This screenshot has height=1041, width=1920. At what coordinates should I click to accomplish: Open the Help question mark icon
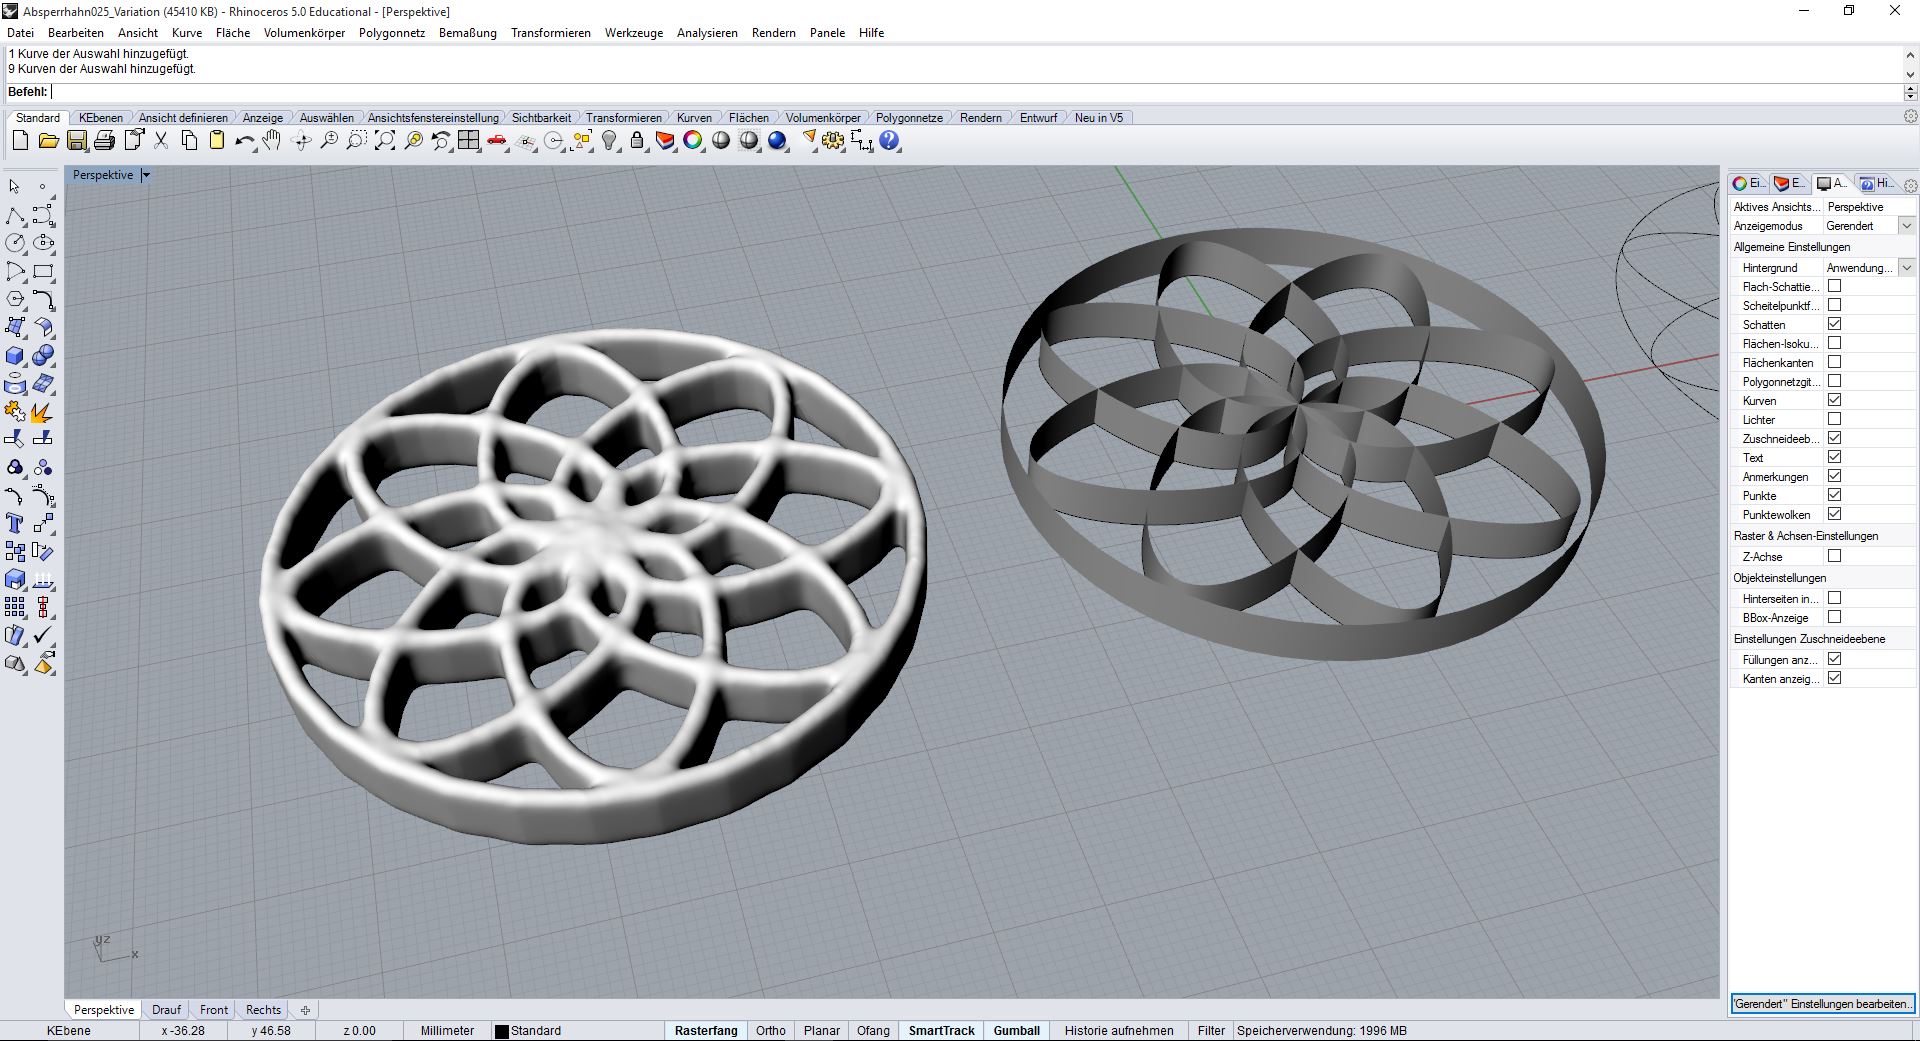(x=889, y=141)
